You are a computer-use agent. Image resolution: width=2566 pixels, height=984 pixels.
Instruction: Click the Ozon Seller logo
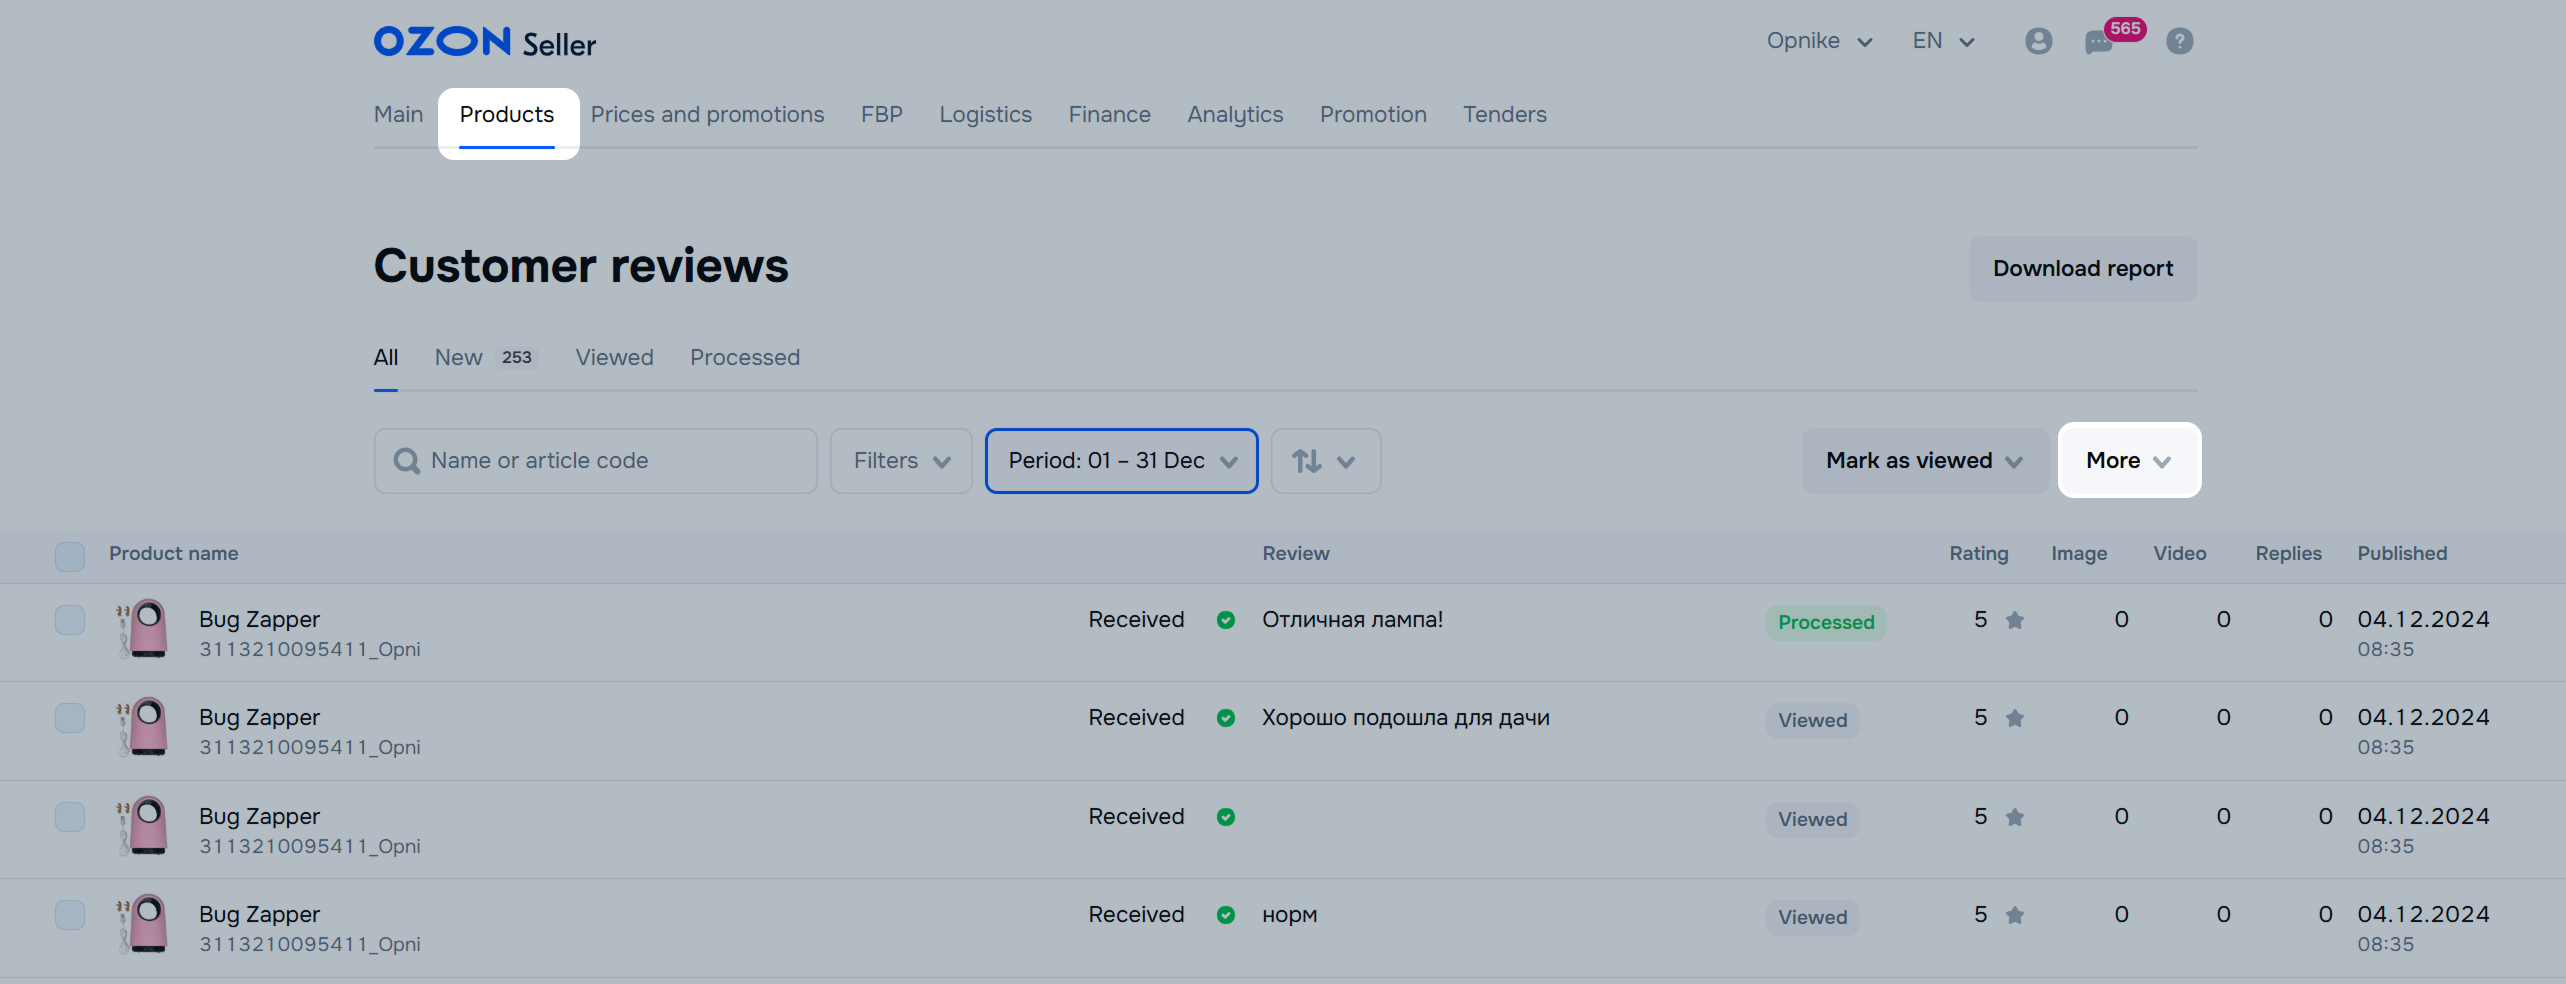[x=484, y=42]
